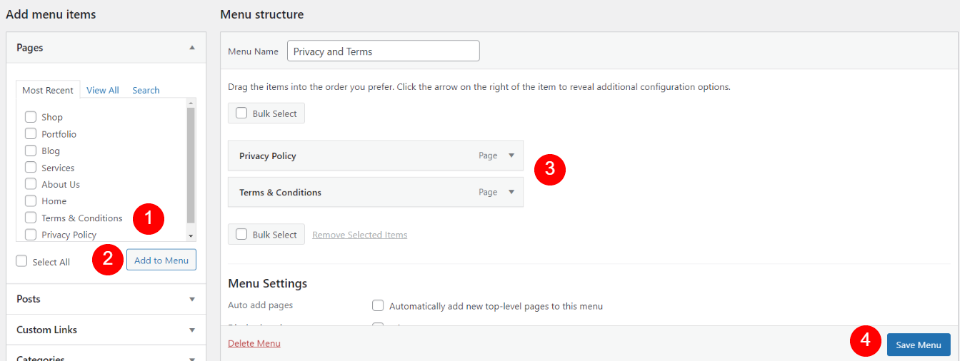Expand the Custom Links panel arrow
Viewport: 960px width, 361px height.
pos(192,330)
